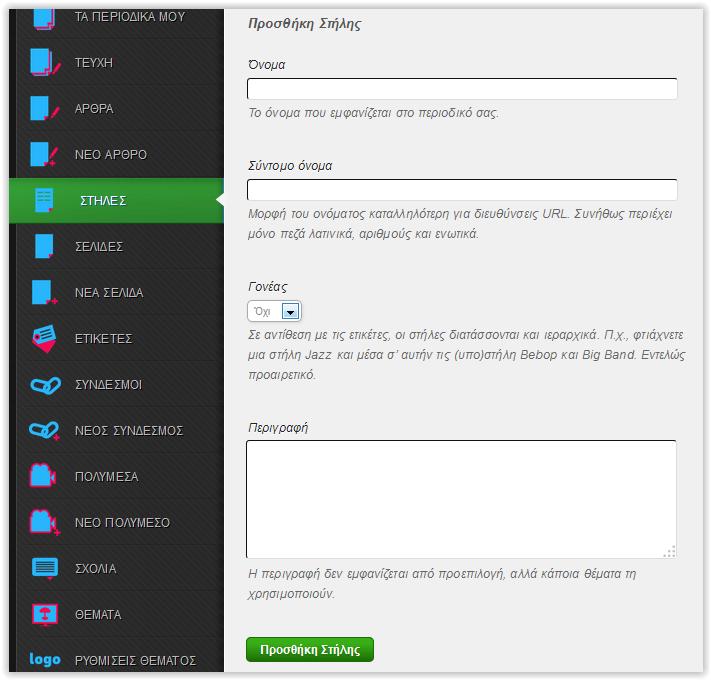Screen dimensions: 711x680
Task: Go to ΘΕΜΑΤΑ label
Action: (x=98, y=615)
